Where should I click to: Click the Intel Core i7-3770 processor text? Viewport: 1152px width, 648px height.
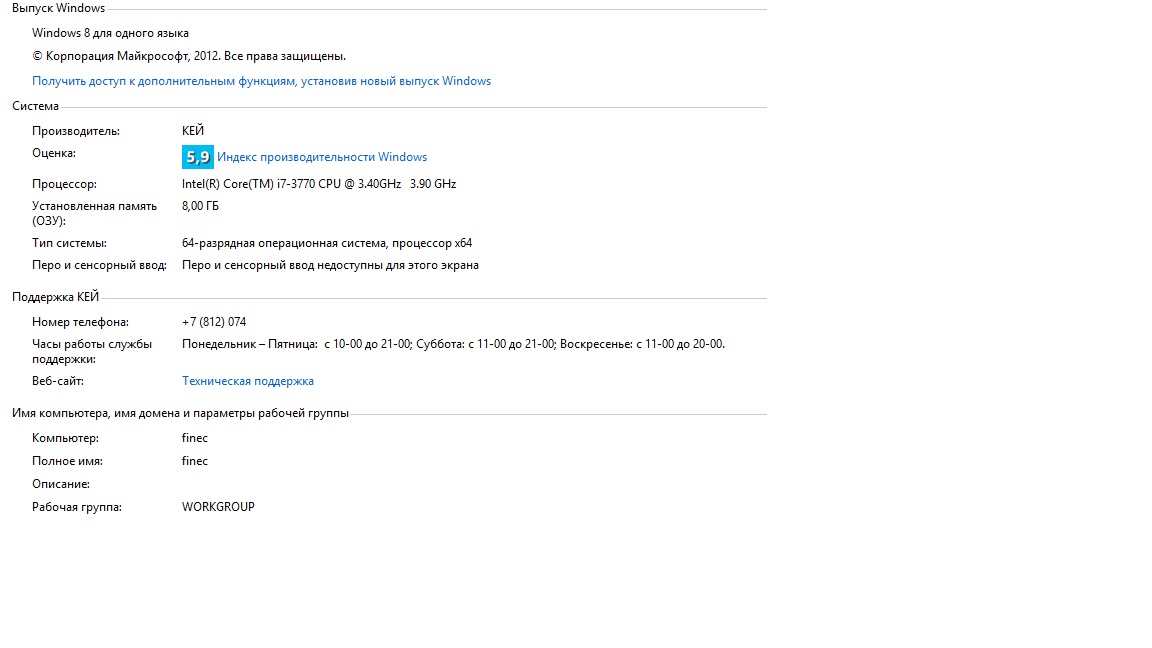tap(318, 184)
